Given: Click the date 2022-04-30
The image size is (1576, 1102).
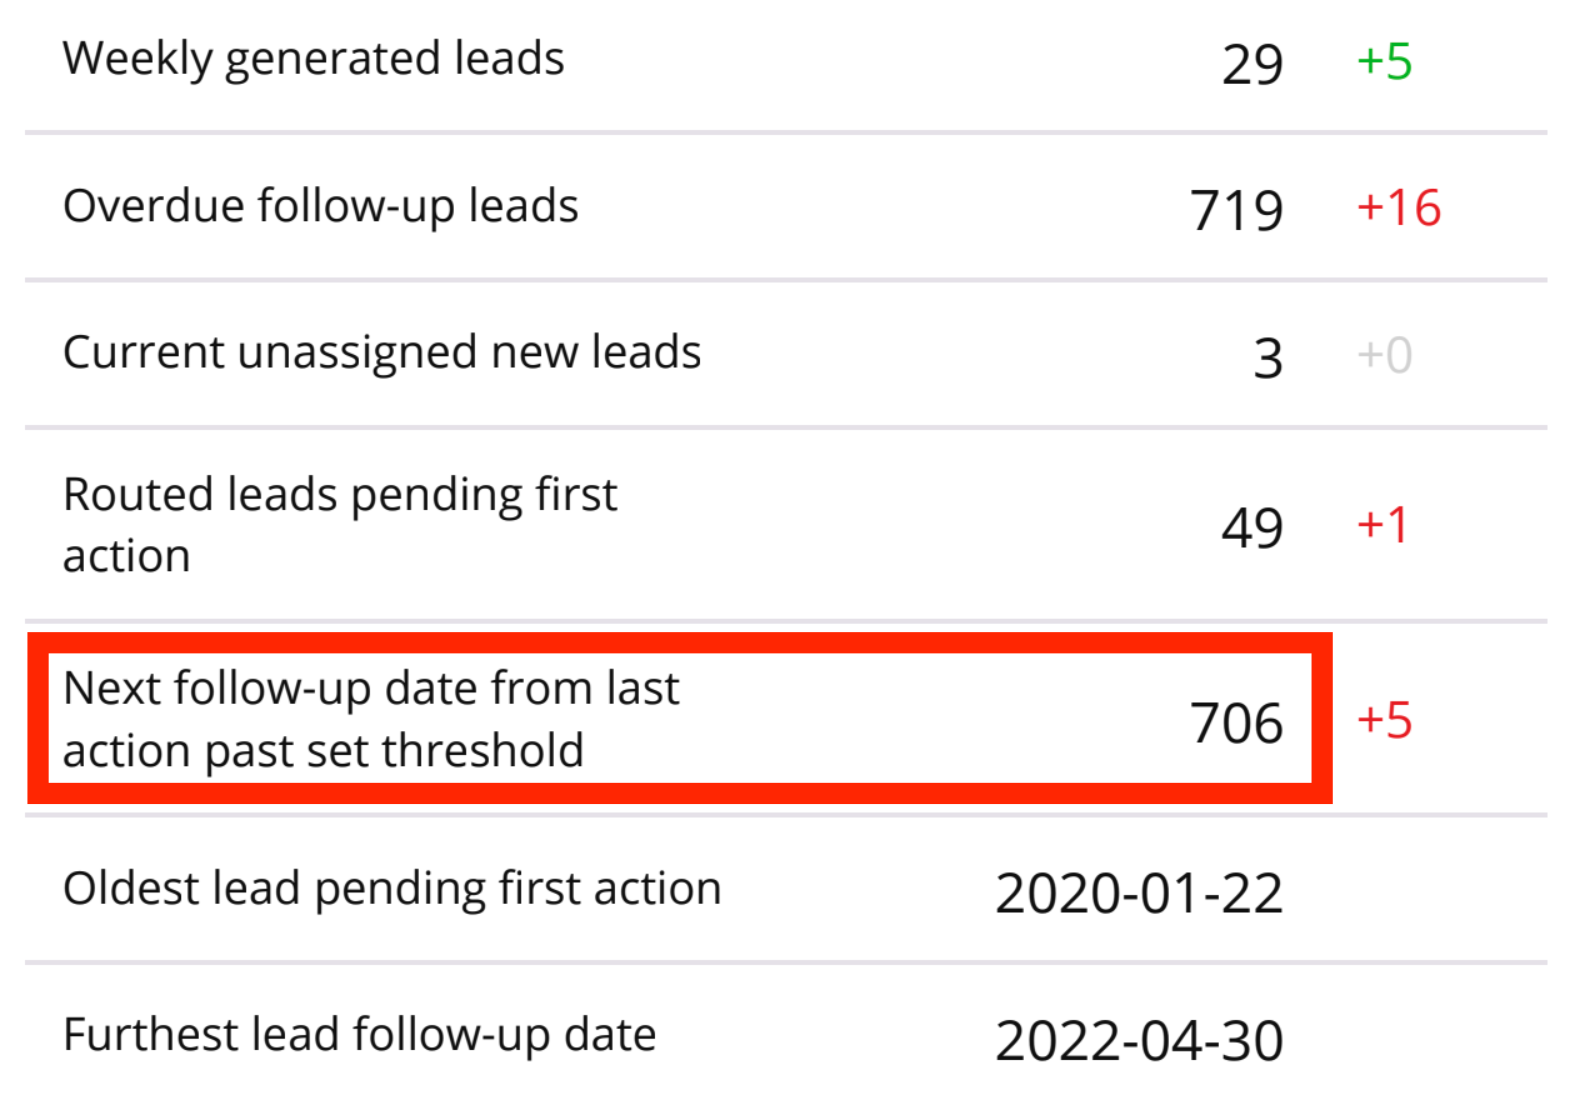Looking at the screenshot, I should tap(1138, 1041).
